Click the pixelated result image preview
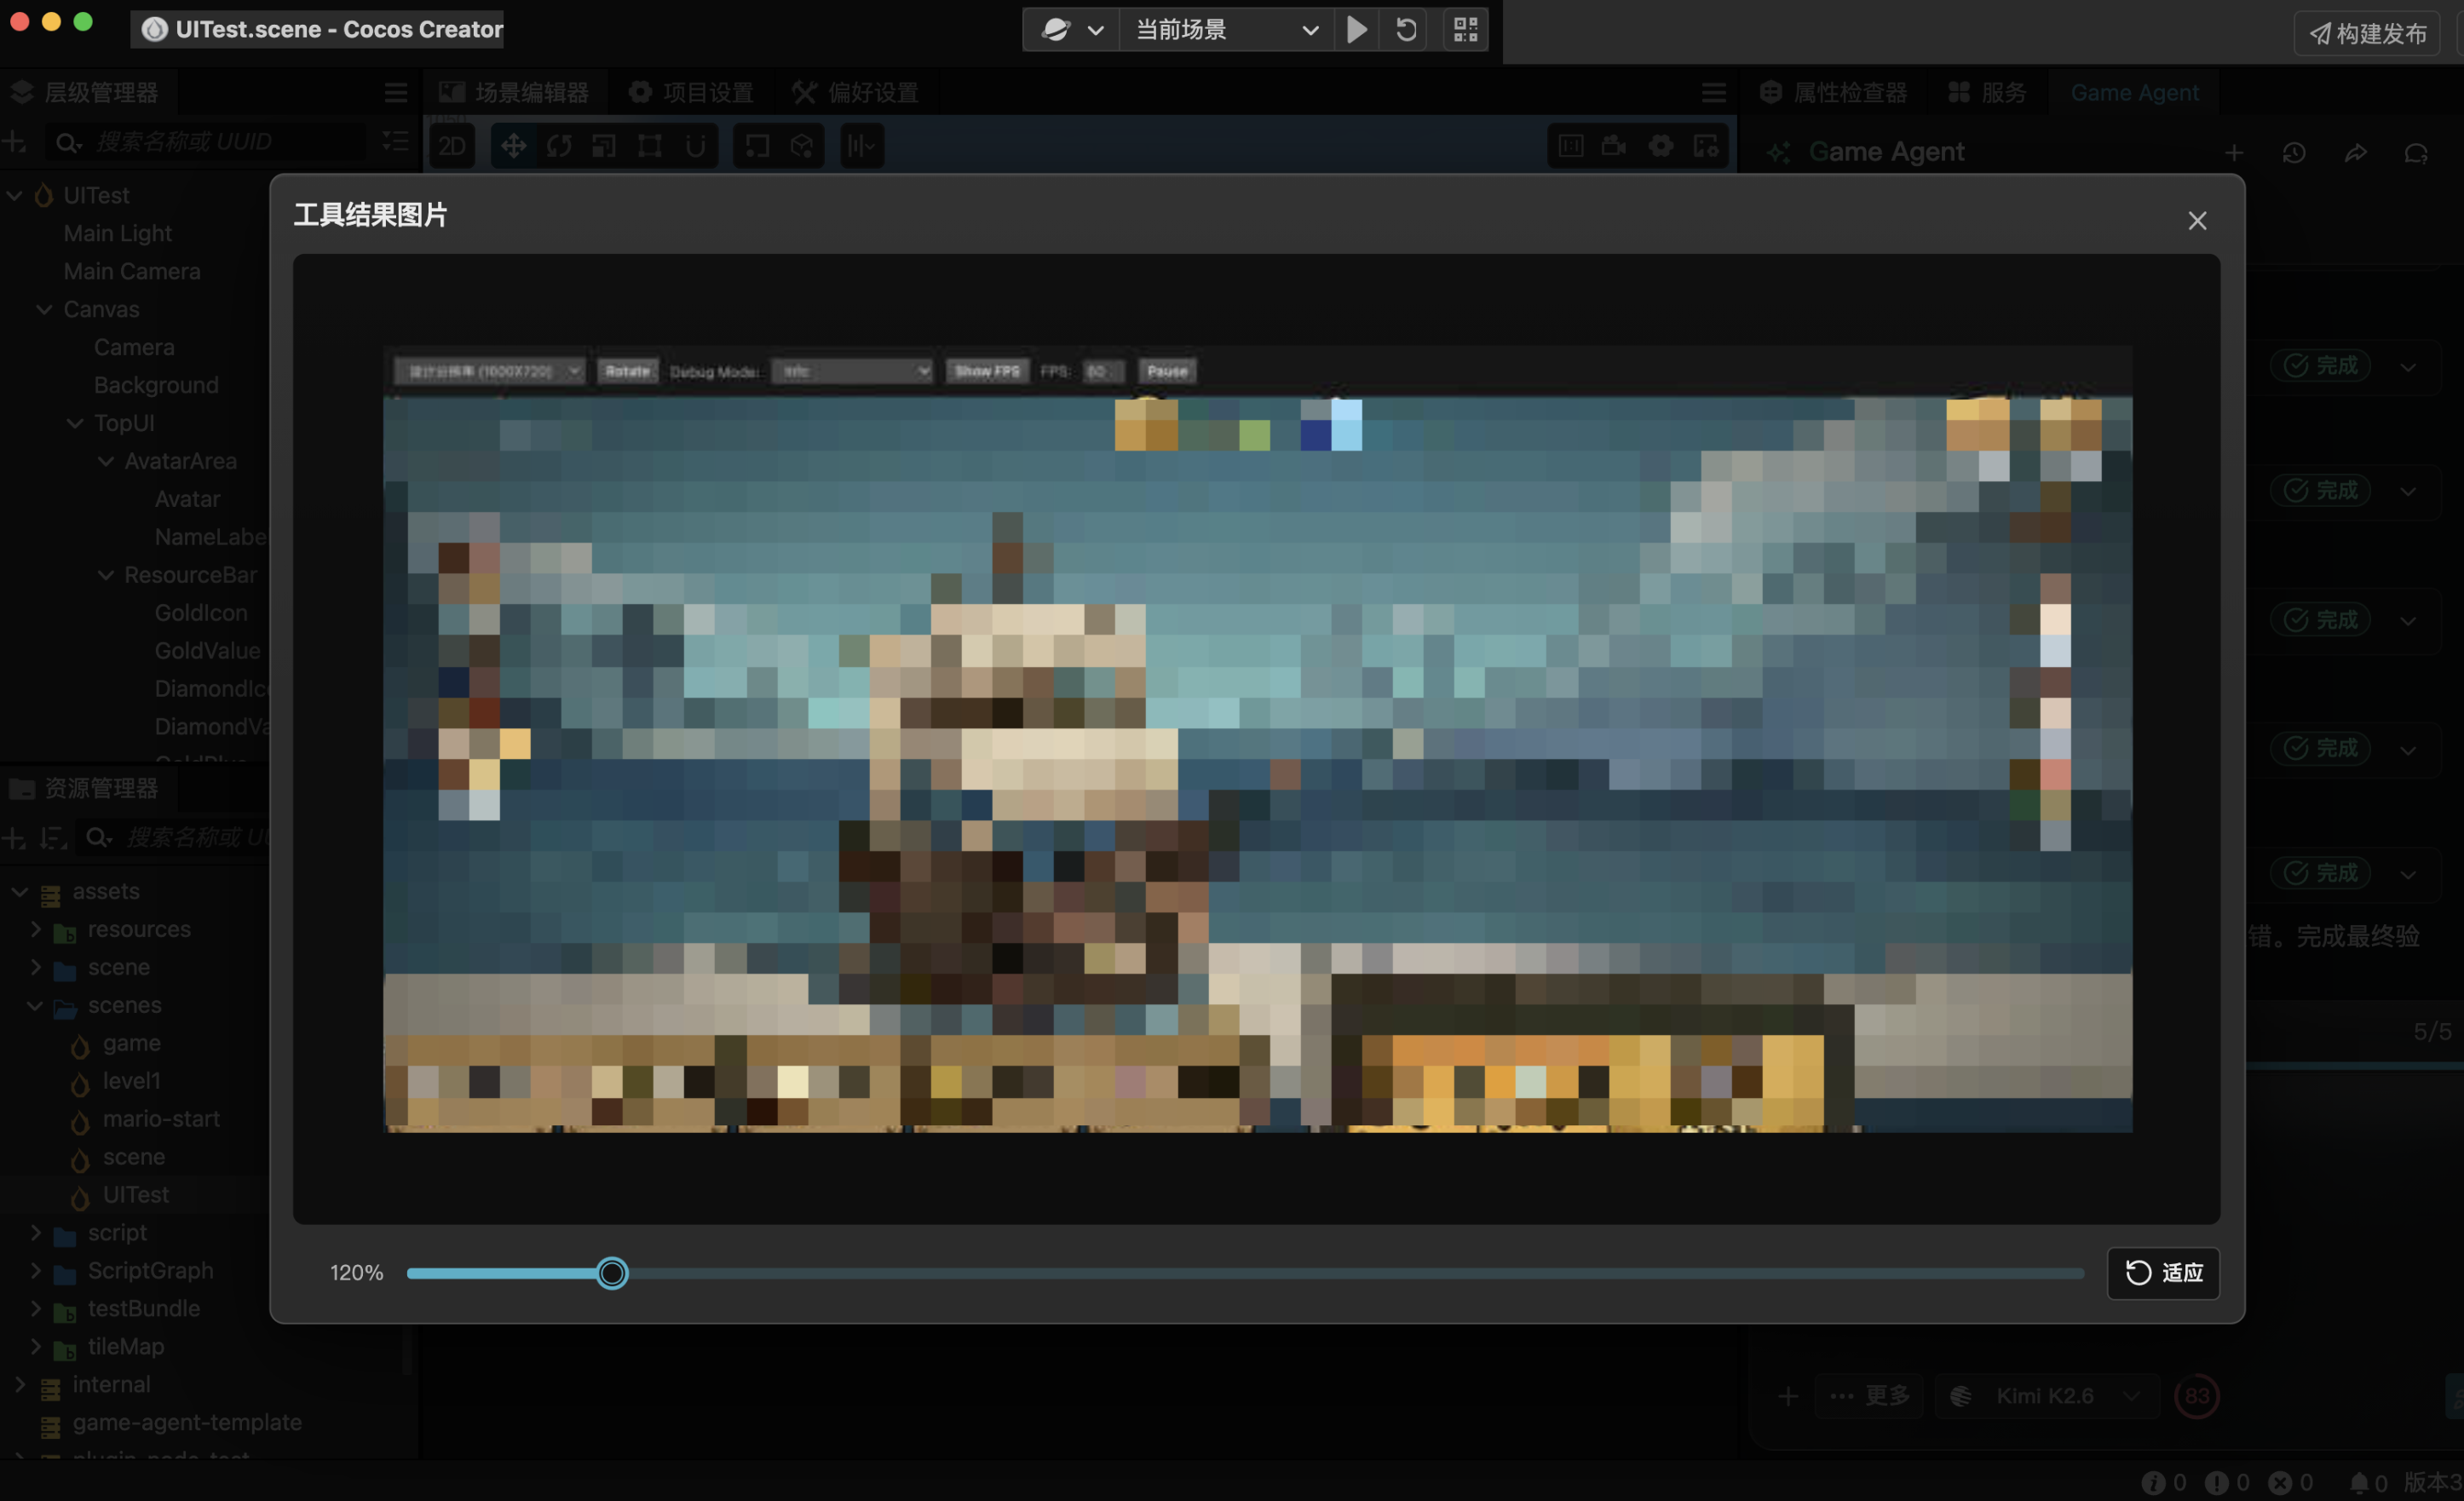The width and height of the screenshot is (2464, 1501). [1257, 739]
